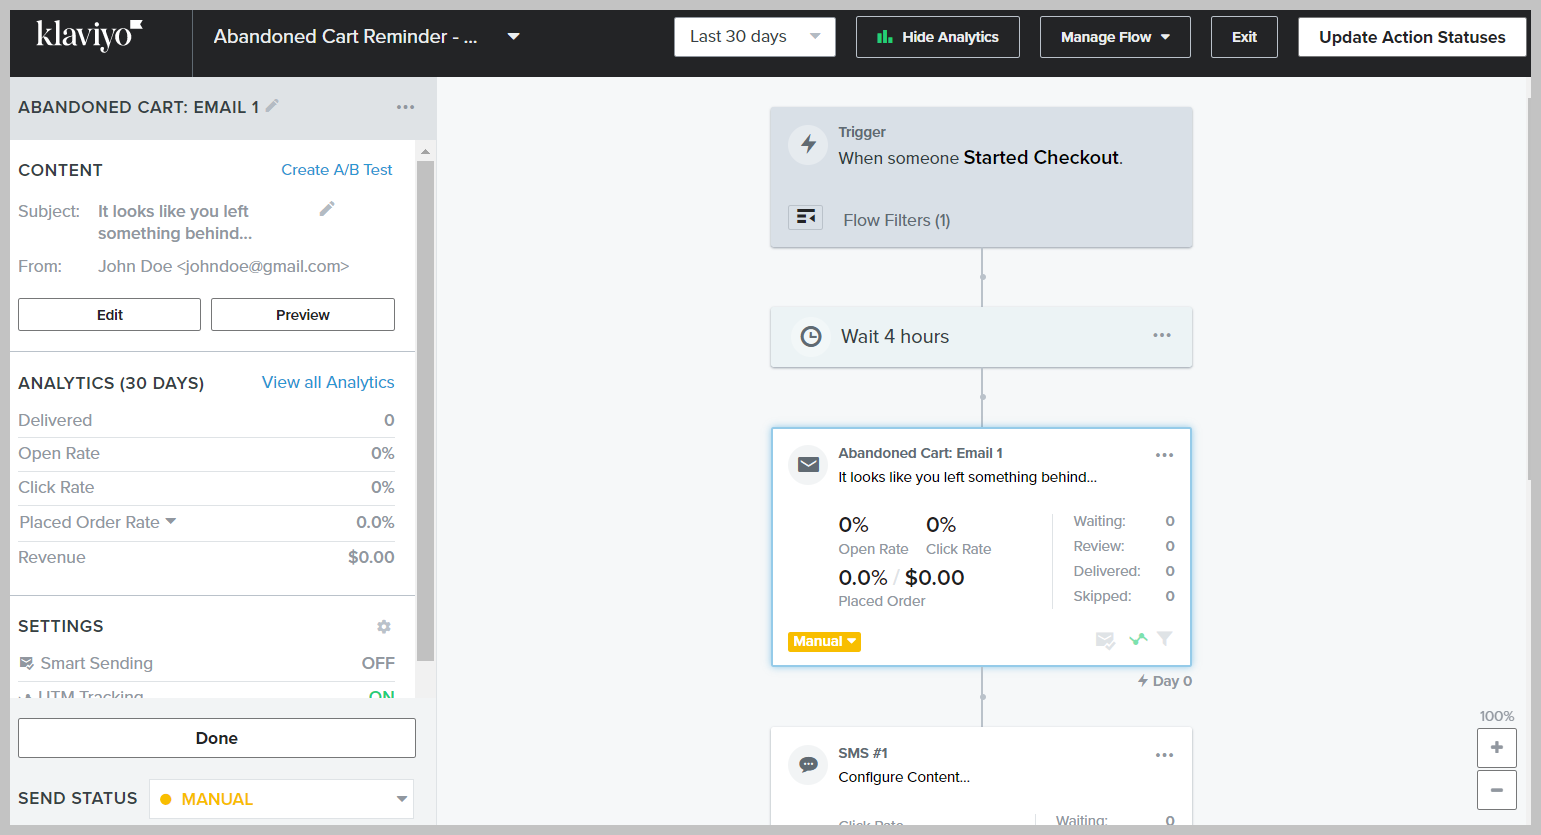Click the Waiting count on Email 1 card
The height and width of the screenshot is (835, 1541).
point(1170,521)
